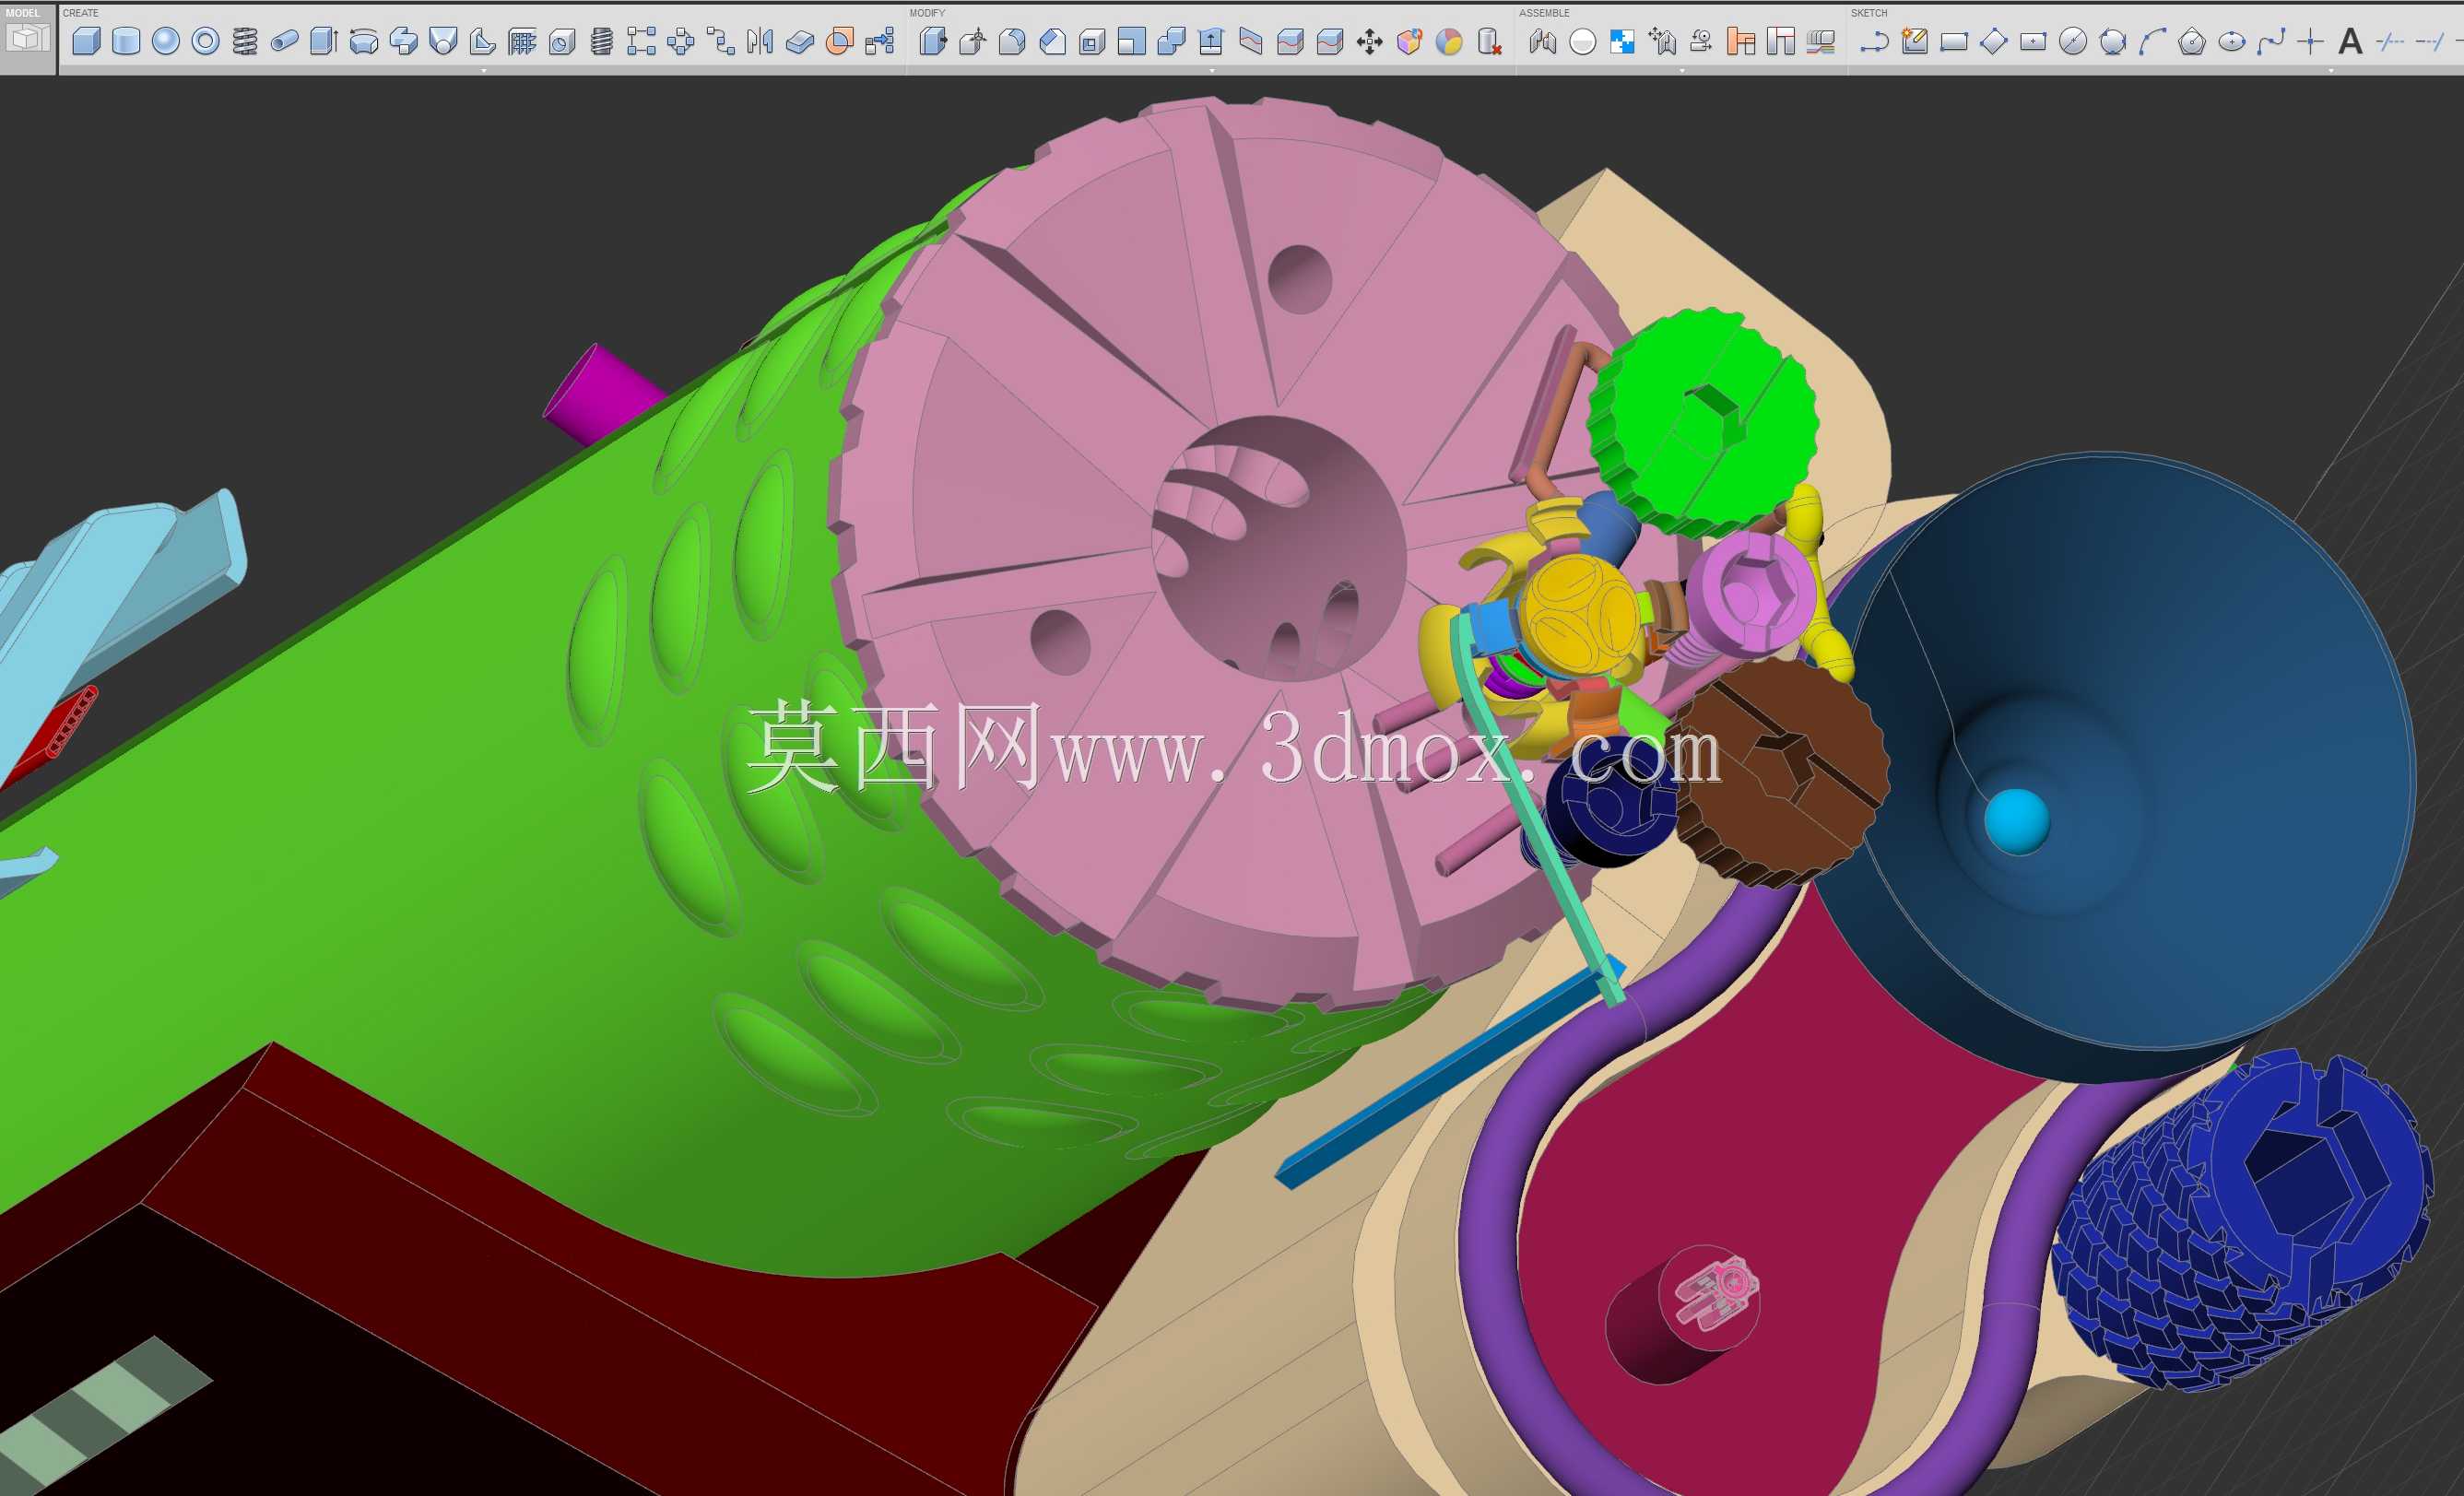2464x1496 pixels.
Task: Expand the SKETCH panel dropdown arrow
Action: tap(2332, 71)
